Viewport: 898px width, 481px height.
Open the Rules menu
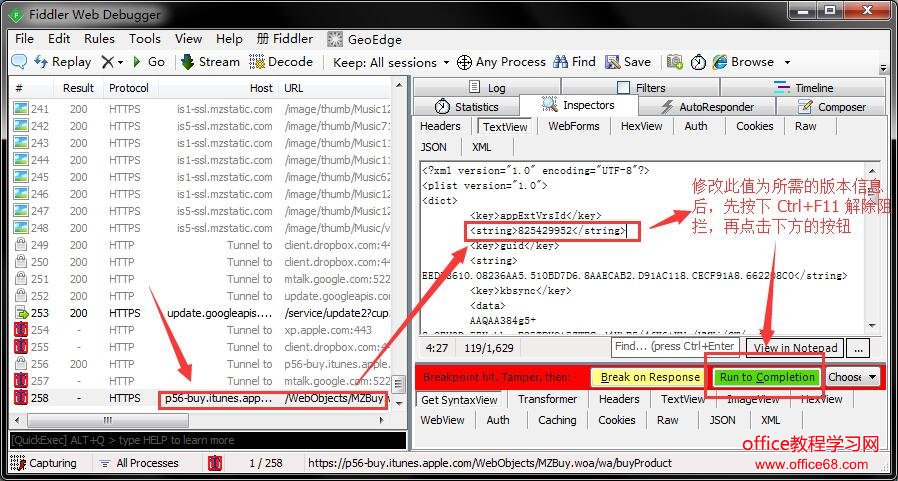tap(99, 39)
